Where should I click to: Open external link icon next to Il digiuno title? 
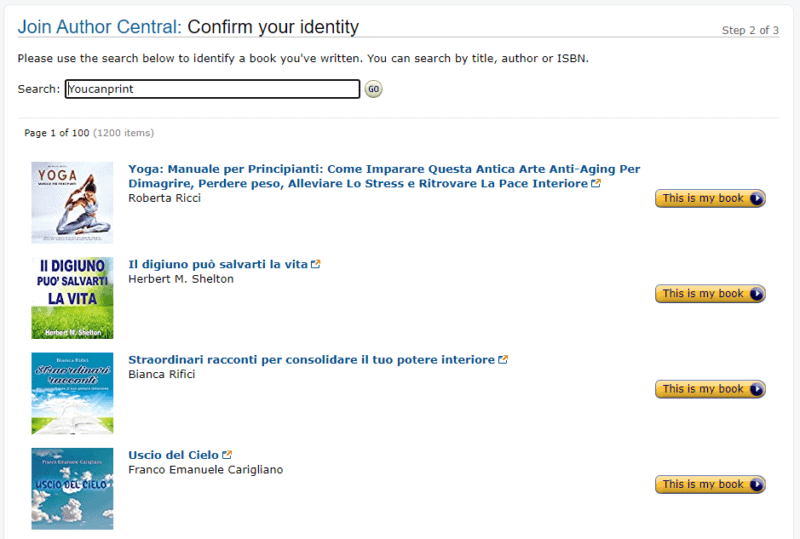(315, 264)
